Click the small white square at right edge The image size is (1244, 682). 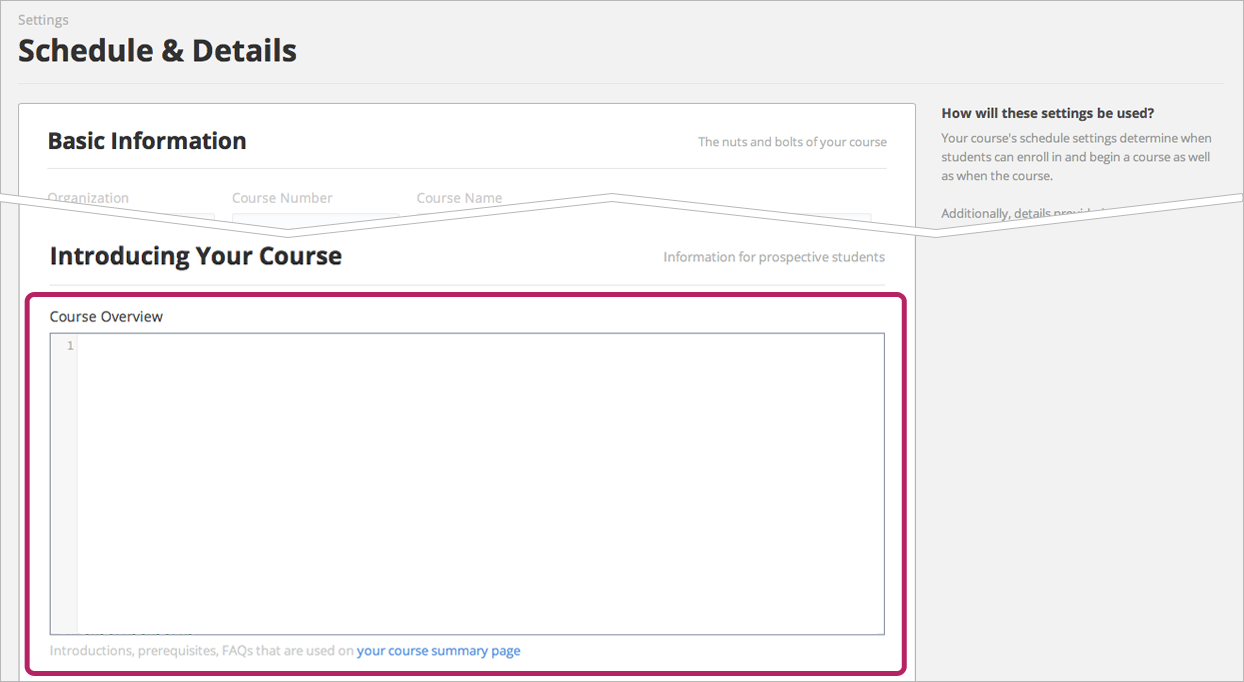(x=1237, y=198)
